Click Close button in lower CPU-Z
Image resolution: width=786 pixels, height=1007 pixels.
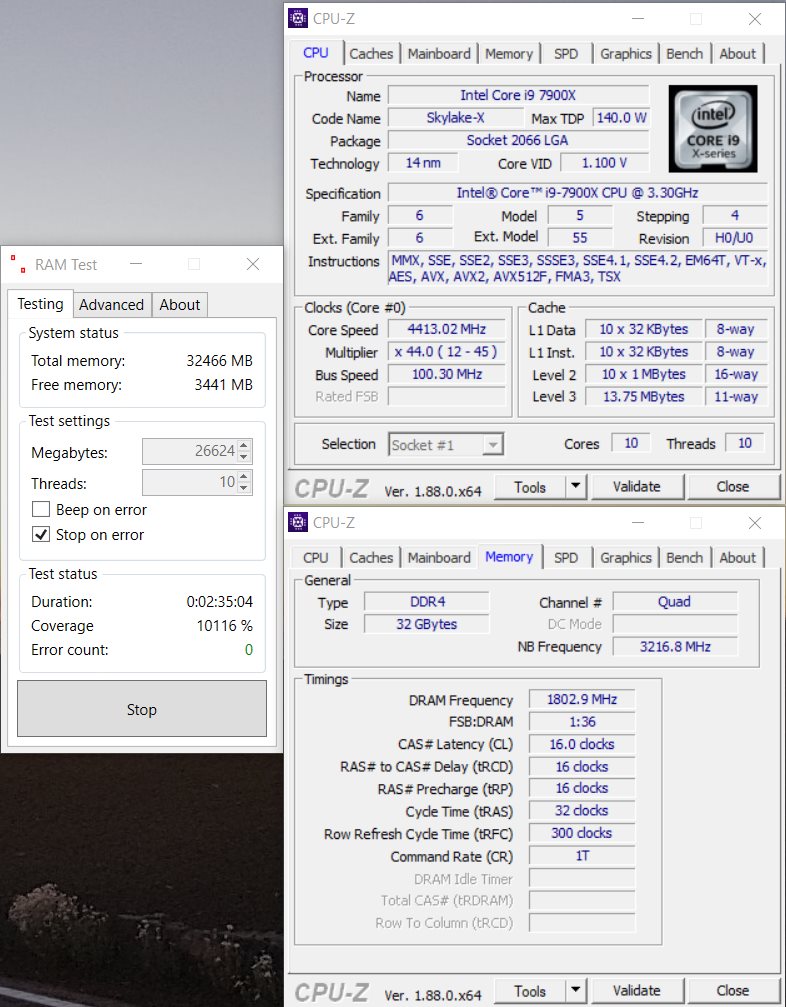733,990
